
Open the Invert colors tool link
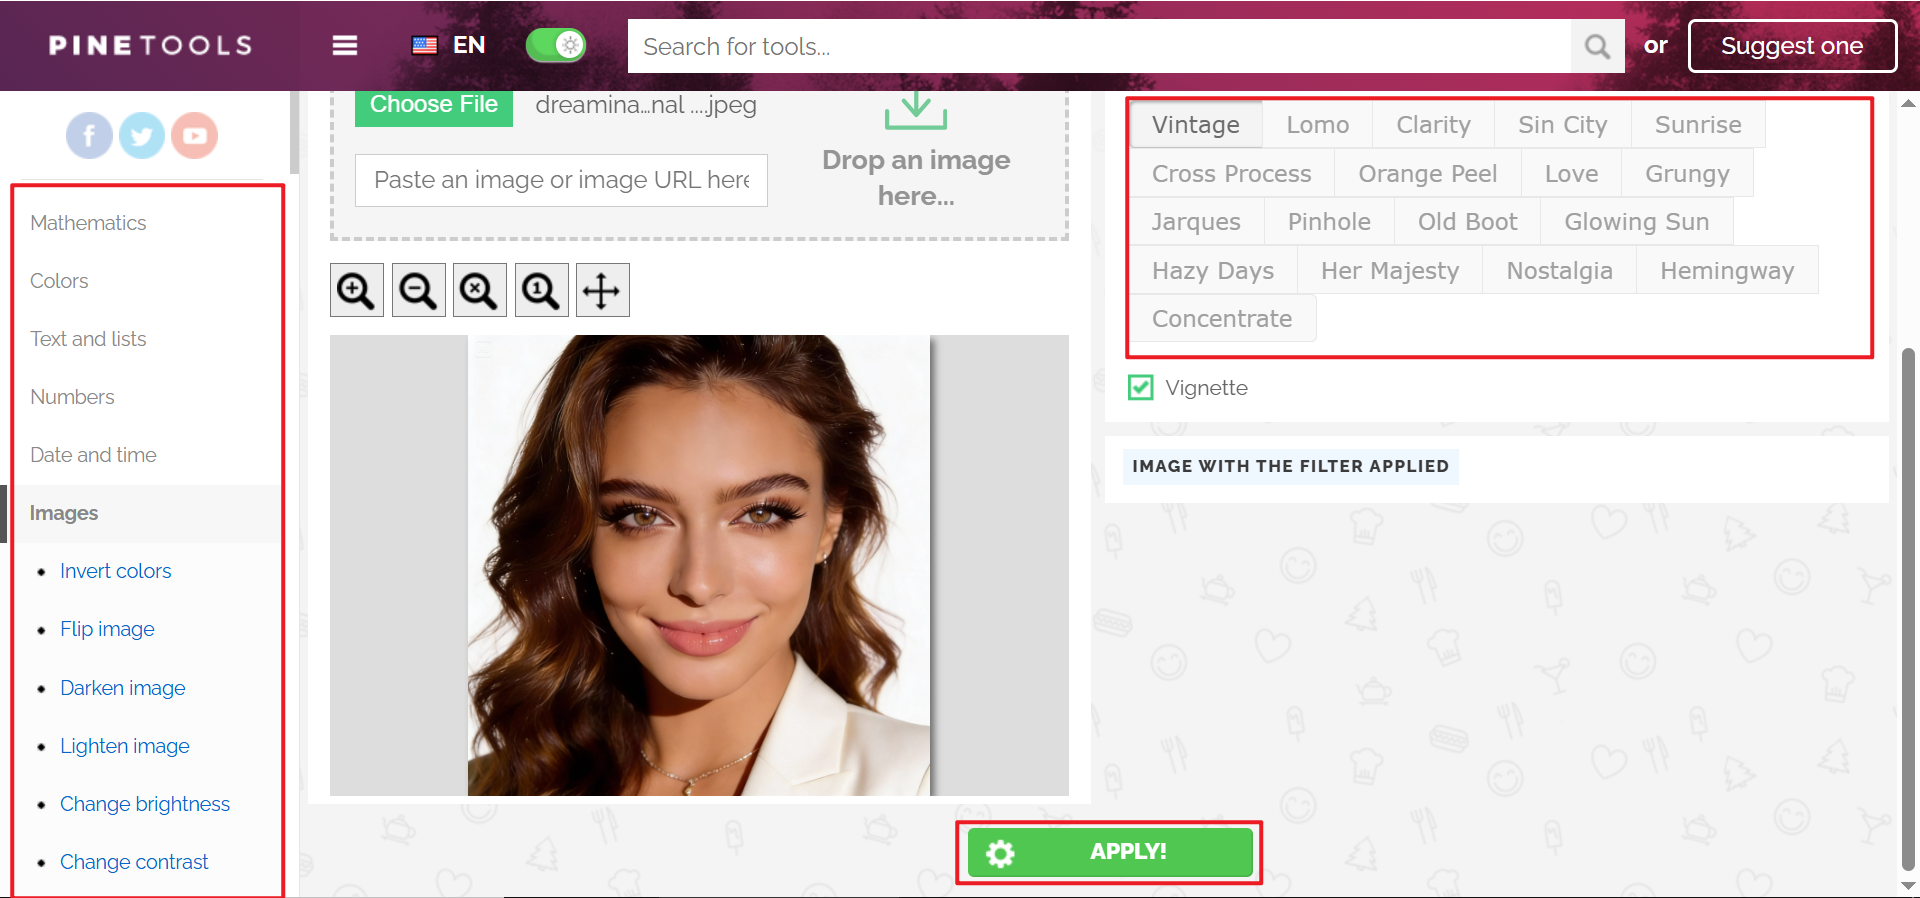tap(116, 571)
